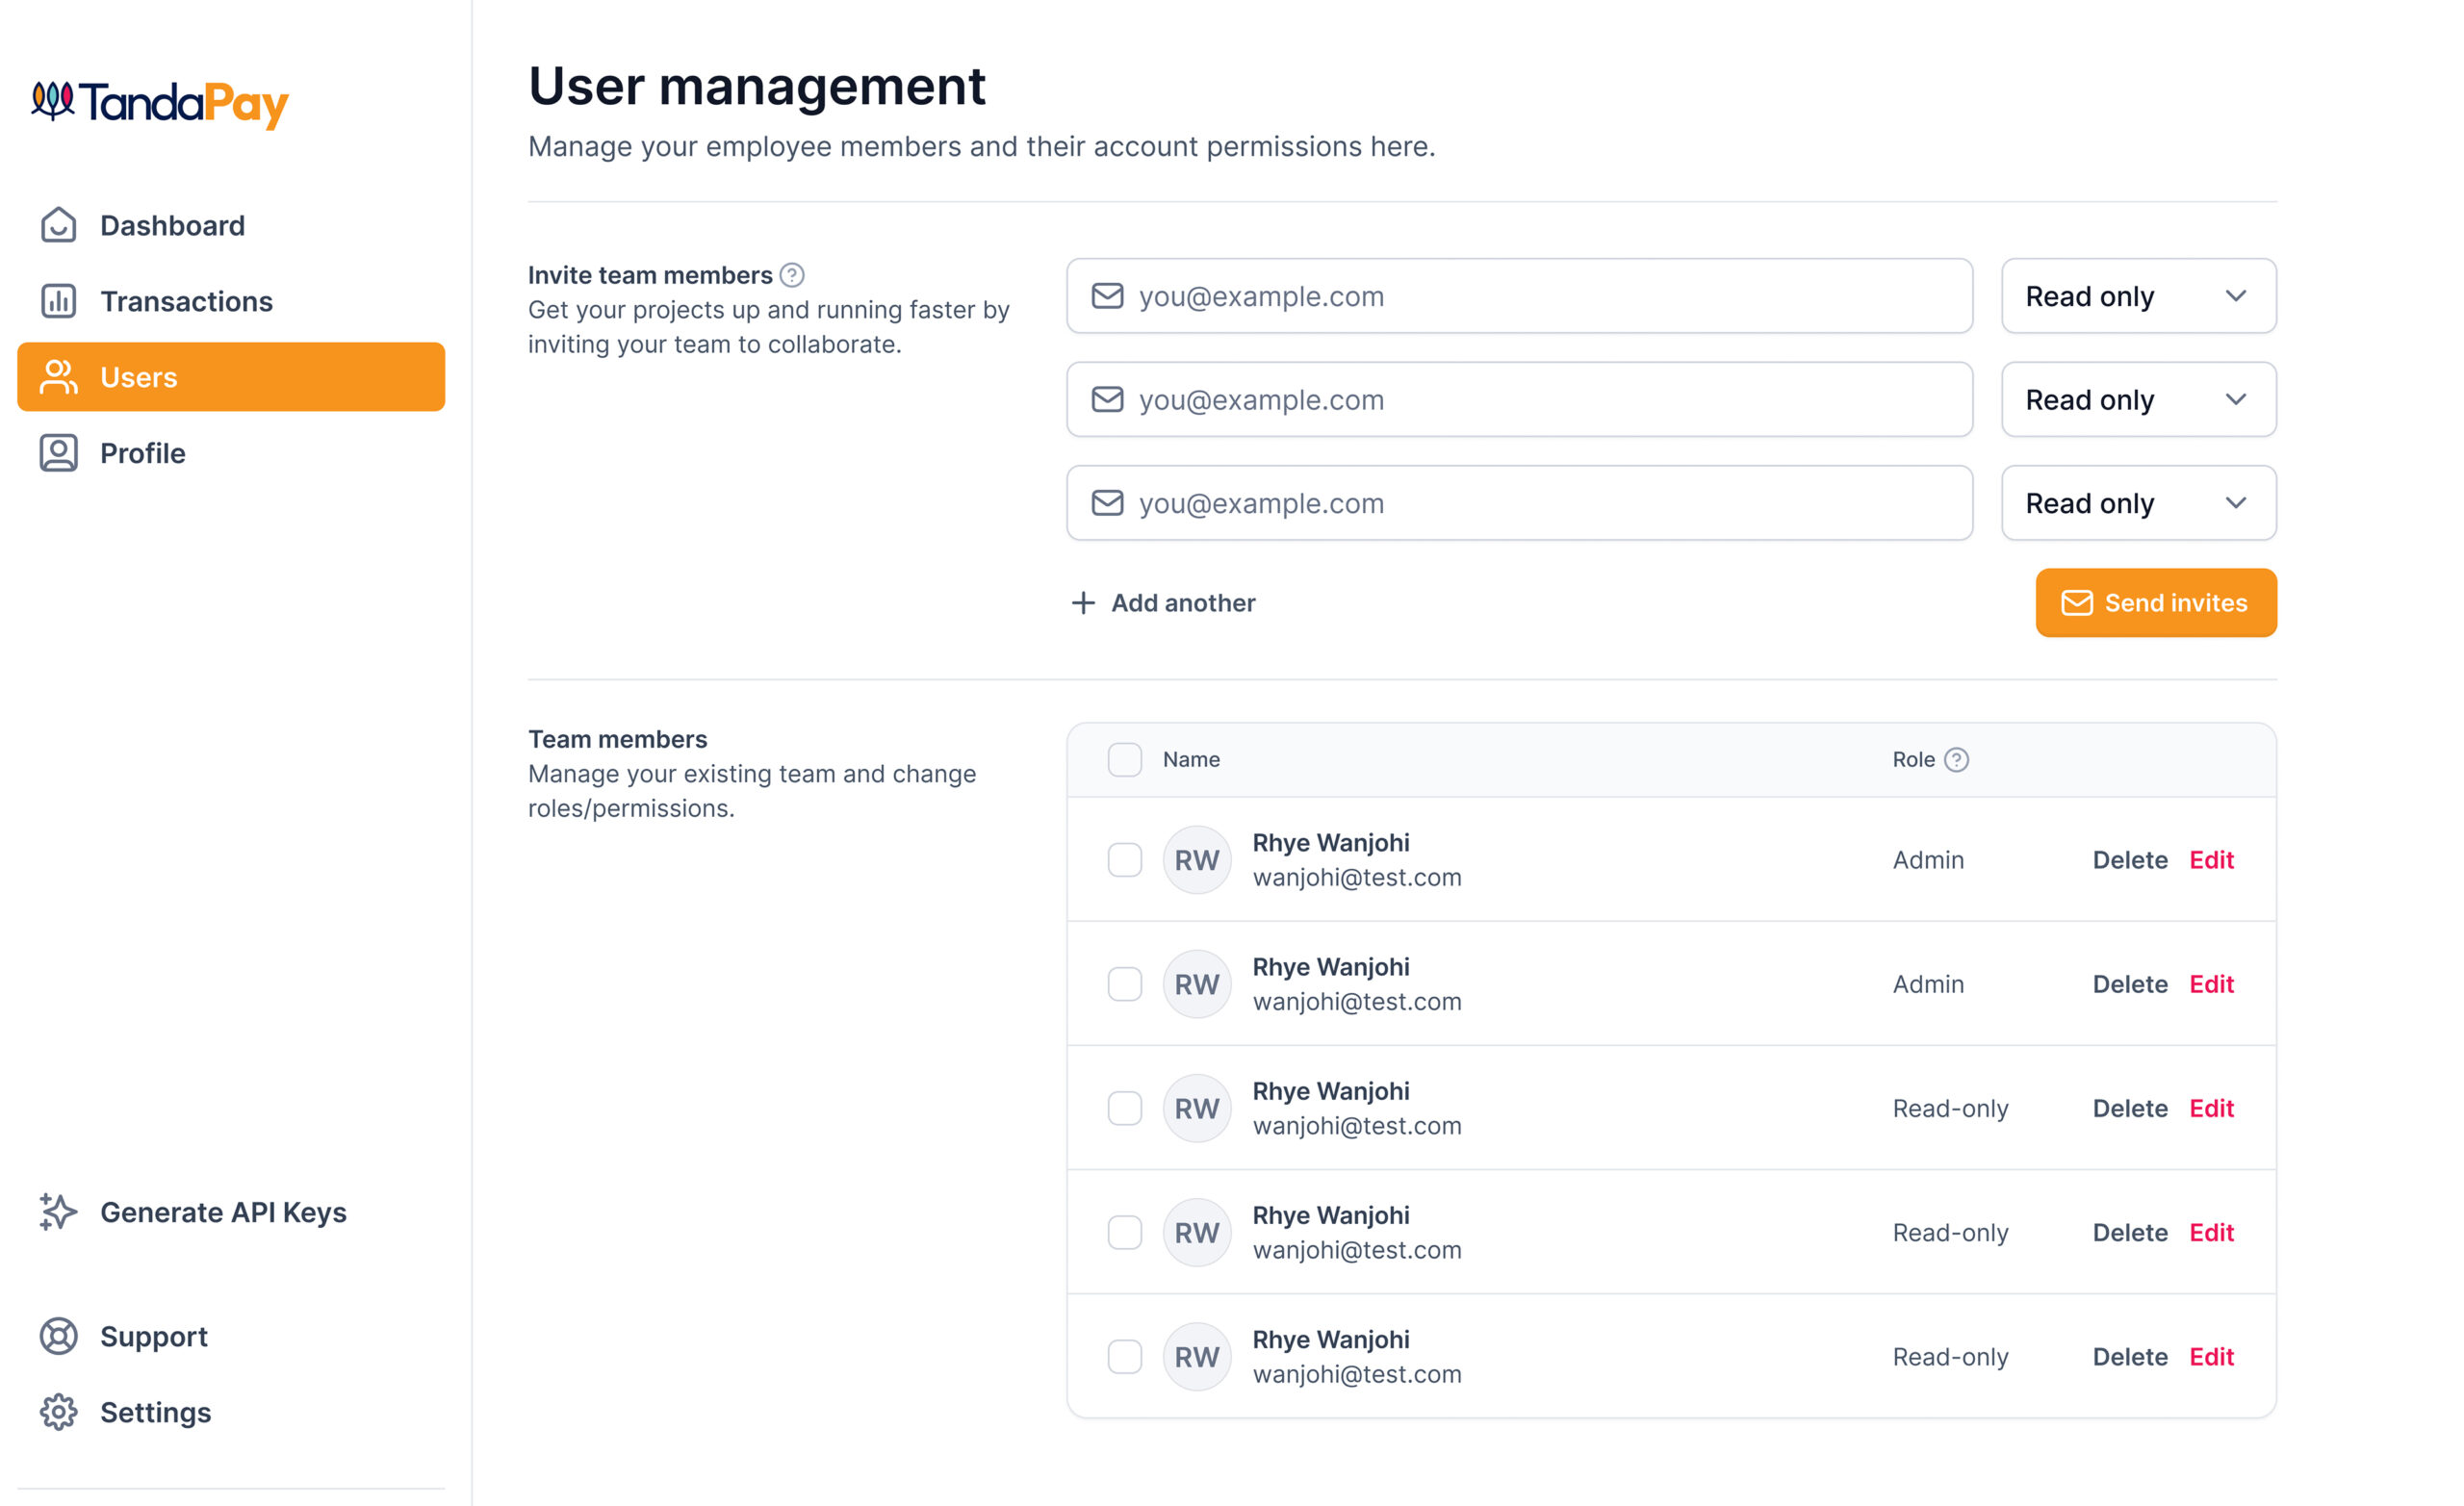The width and height of the screenshot is (2464, 1506).
Task: Check the first Rhye Wanjohi row checkbox
Action: 1124,860
